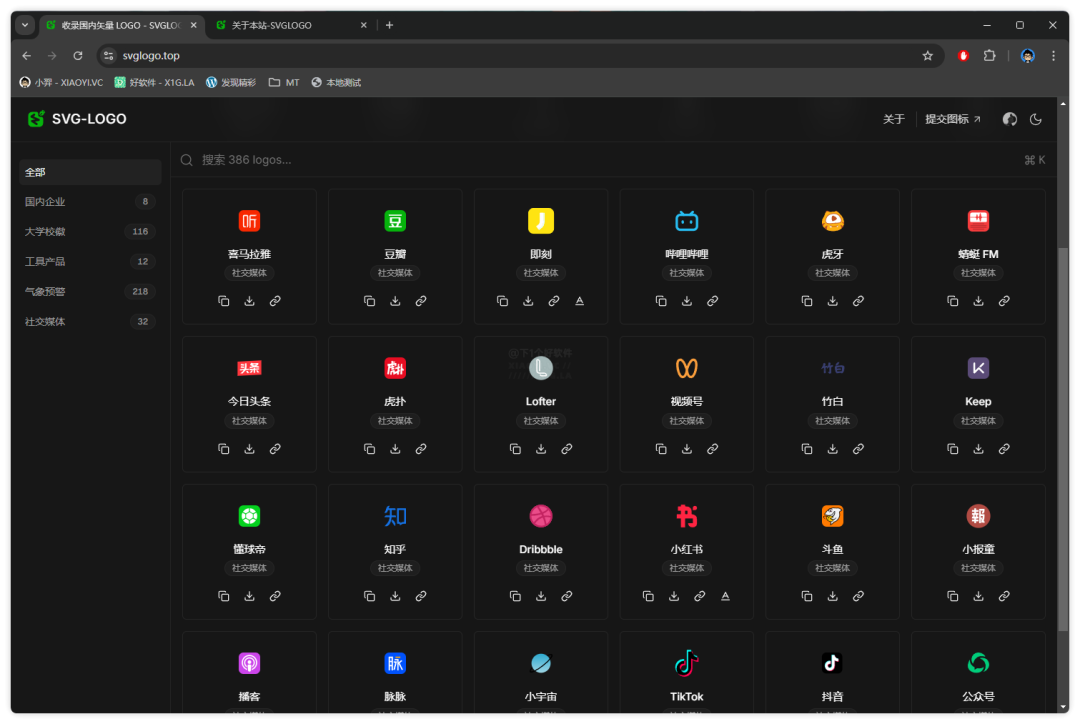Copy the 视频号 logo SVG
Image resolution: width=1080 pixels, height=724 pixels.
click(x=661, y=449)
